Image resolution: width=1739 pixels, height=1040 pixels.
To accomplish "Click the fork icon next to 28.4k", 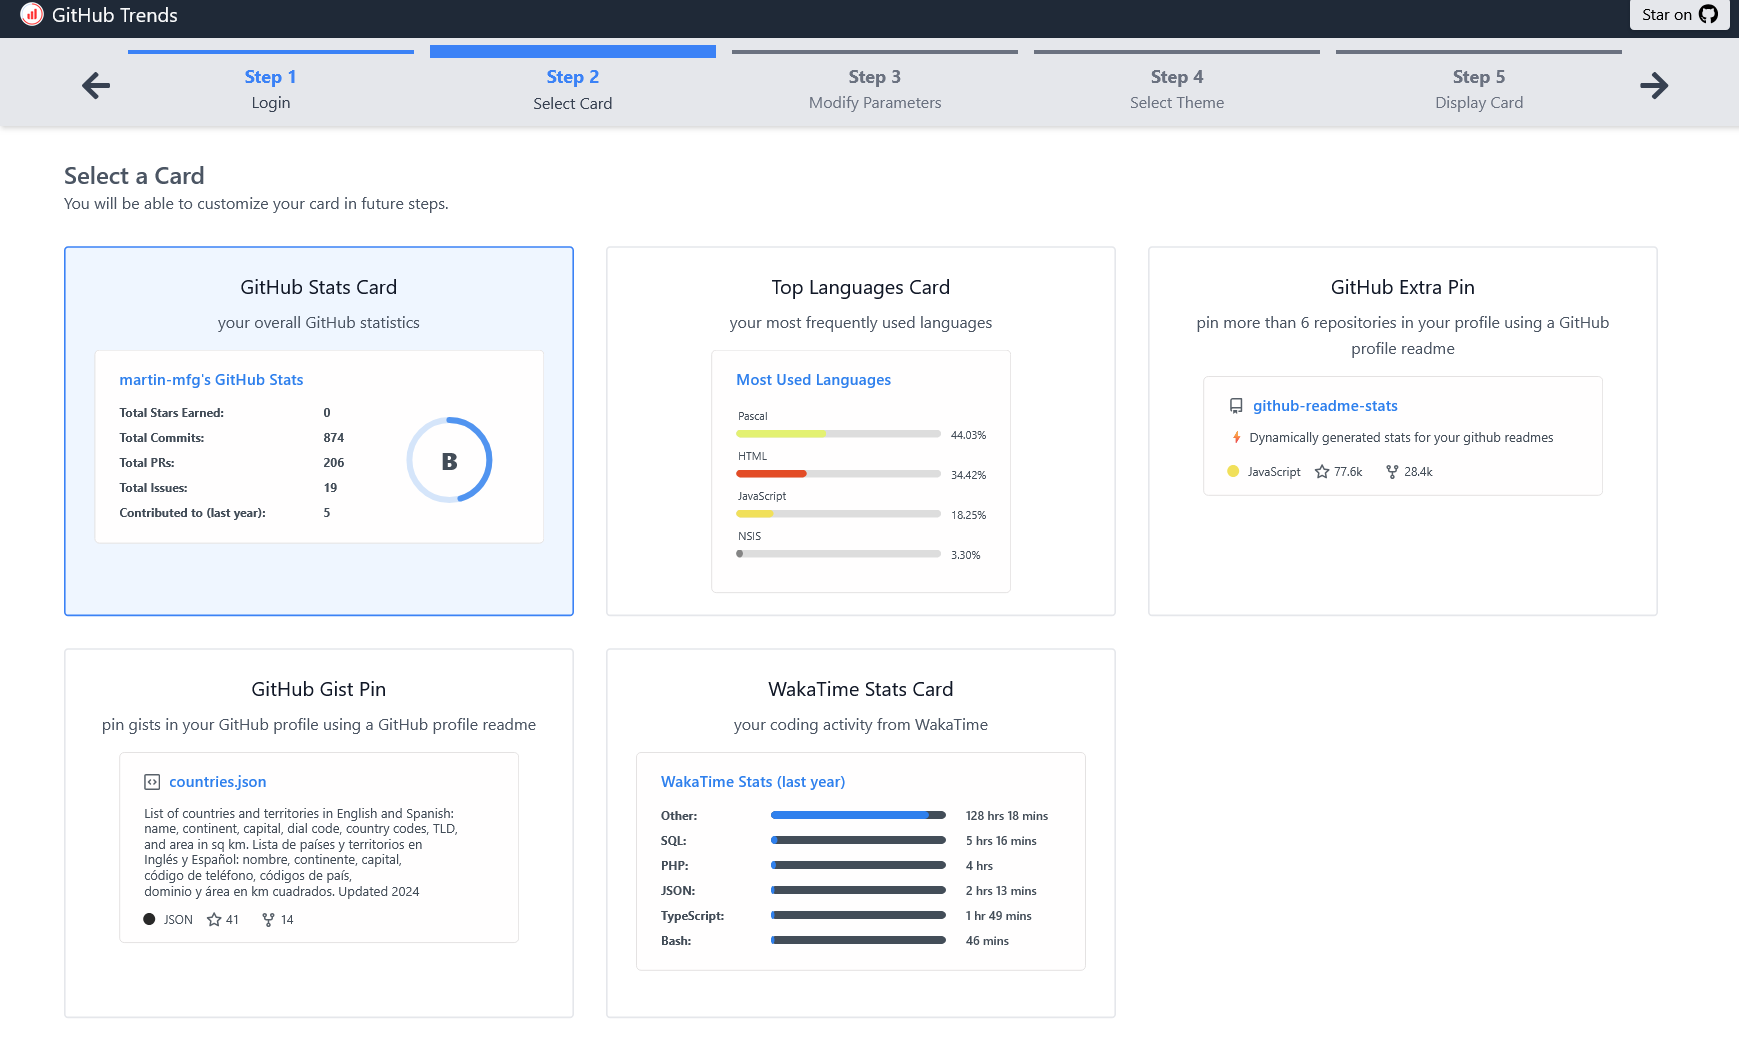I will coord(1392,472).
